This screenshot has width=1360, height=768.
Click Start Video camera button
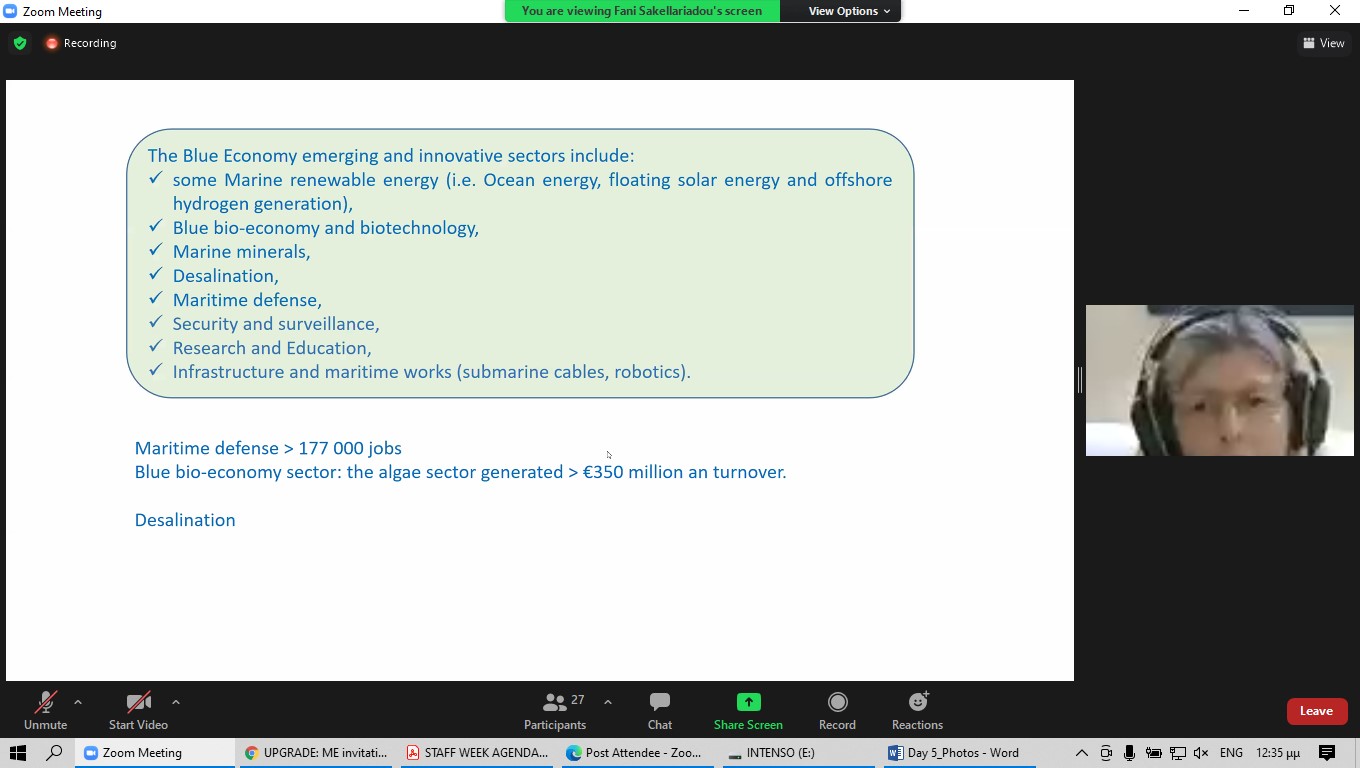pyautogui.click(x=138, y=711)
